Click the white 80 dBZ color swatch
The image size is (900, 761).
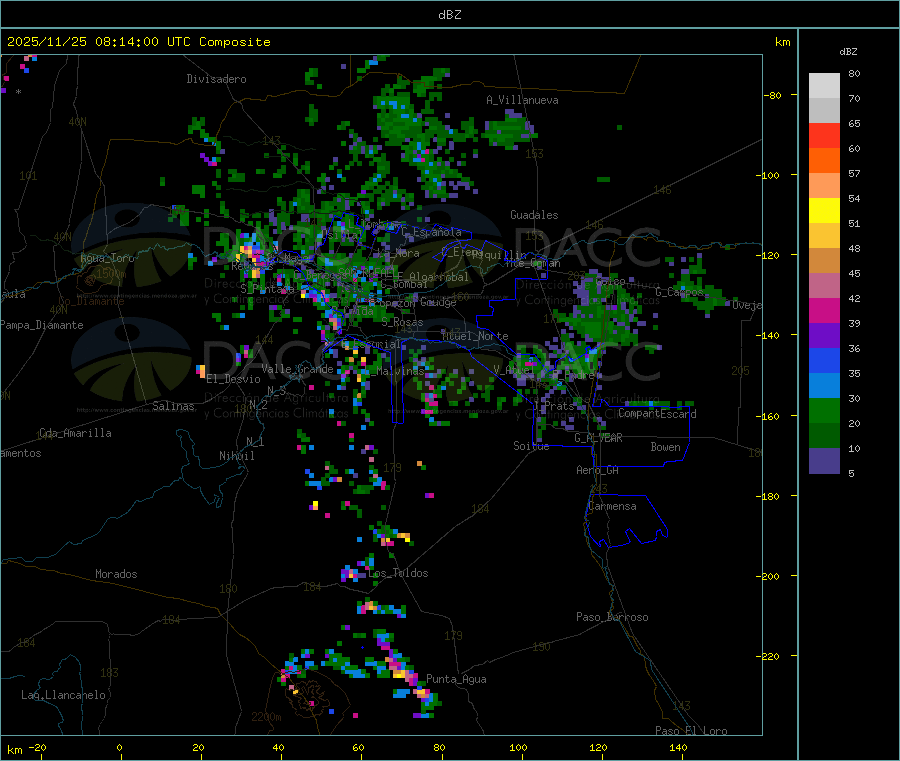tap(824, 86)
